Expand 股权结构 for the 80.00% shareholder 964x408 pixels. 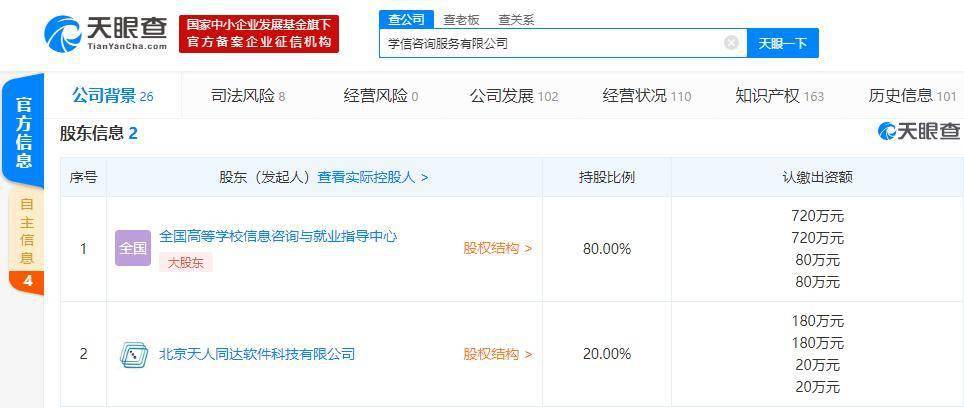pos(497,248)
